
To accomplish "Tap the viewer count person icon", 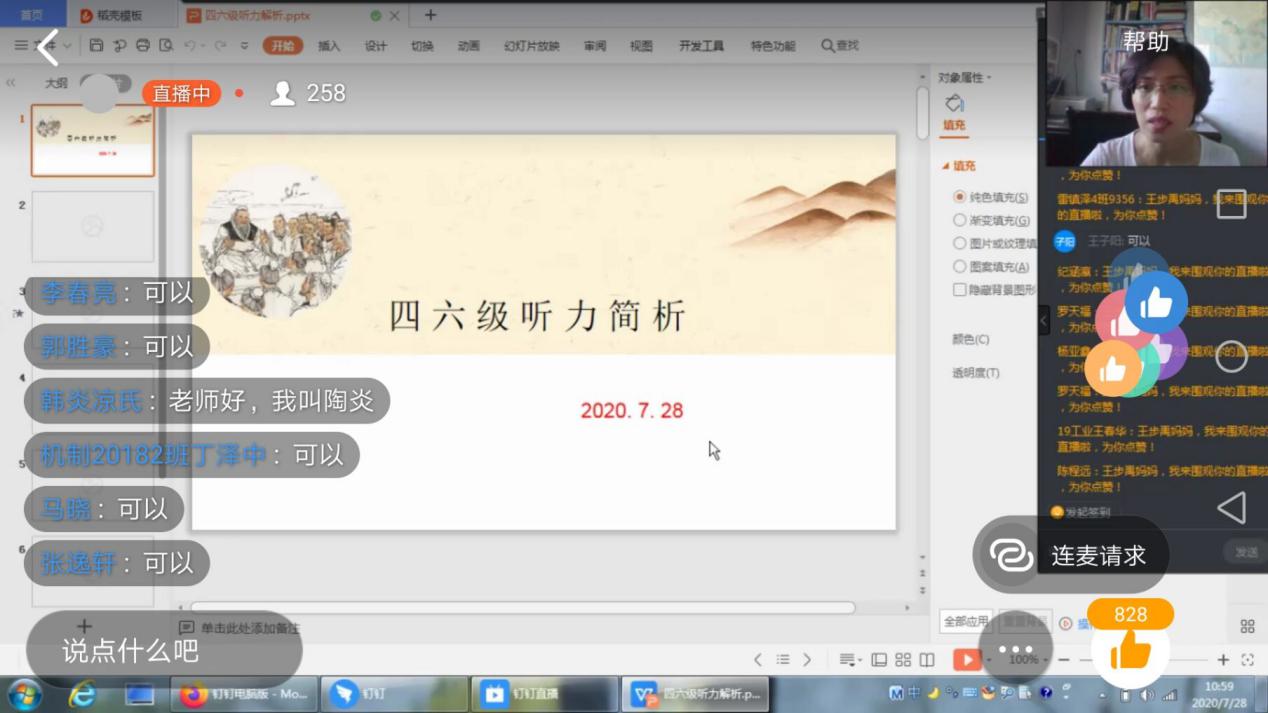I will [x=283, y=93].
